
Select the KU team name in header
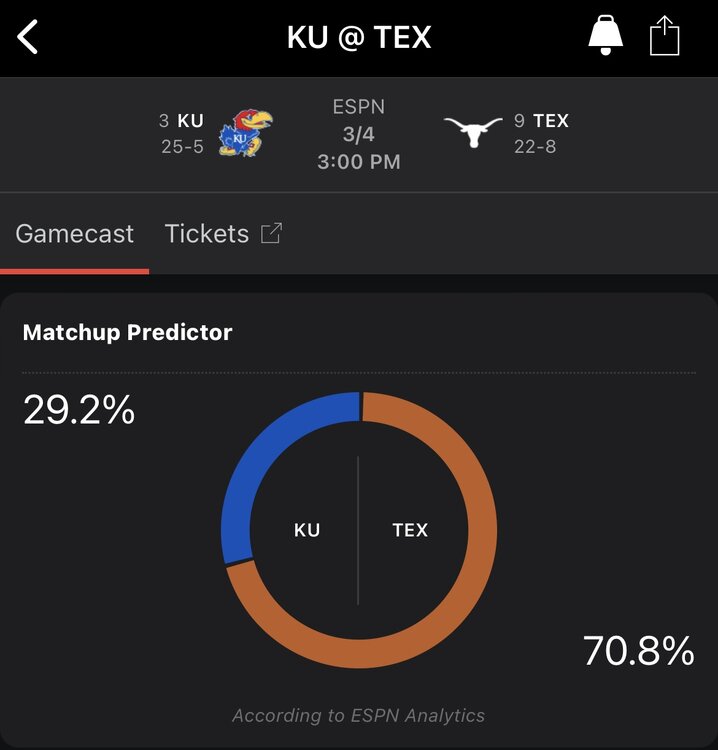click(190, 121)
